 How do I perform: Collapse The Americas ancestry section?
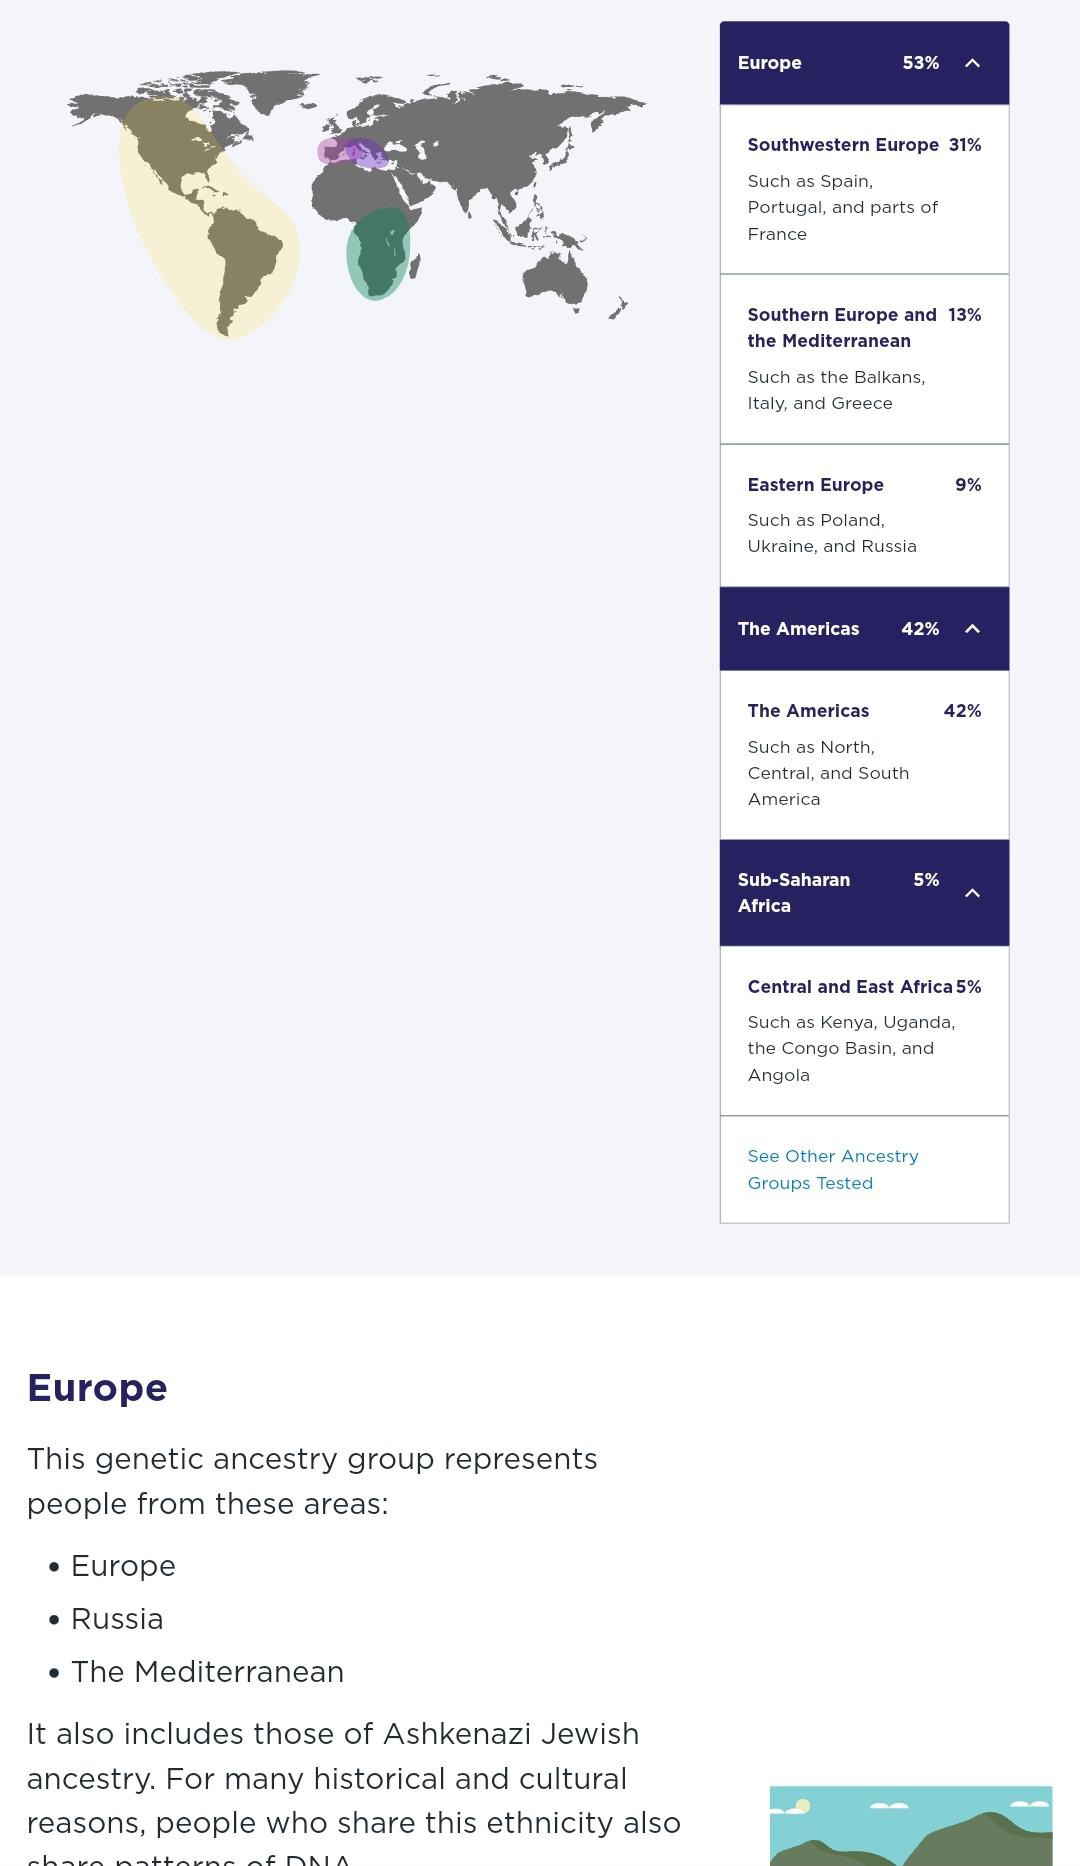click(x=973, y=628)
